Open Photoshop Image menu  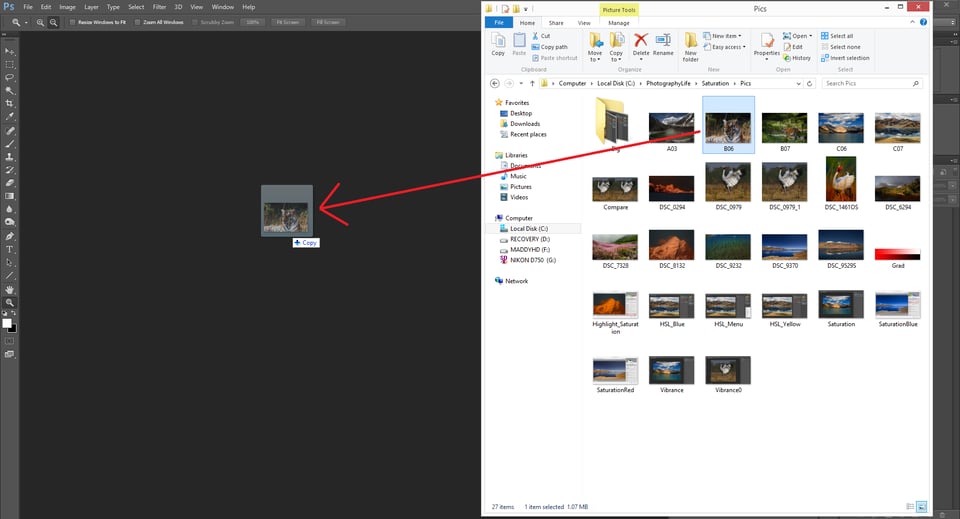pyautogui.click(x=67, y=7)
